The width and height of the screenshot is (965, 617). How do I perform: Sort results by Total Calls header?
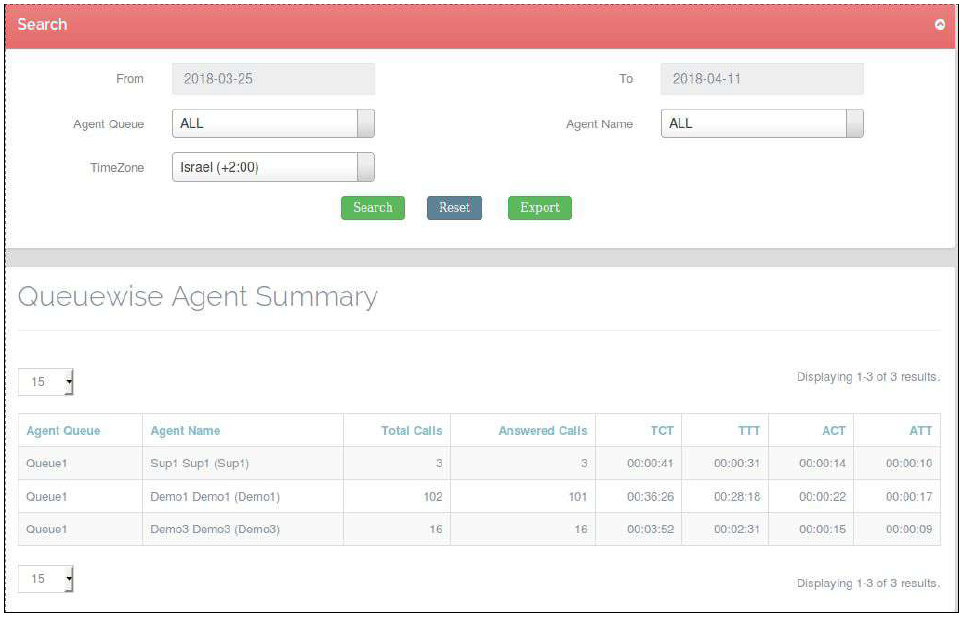(411, 430)
